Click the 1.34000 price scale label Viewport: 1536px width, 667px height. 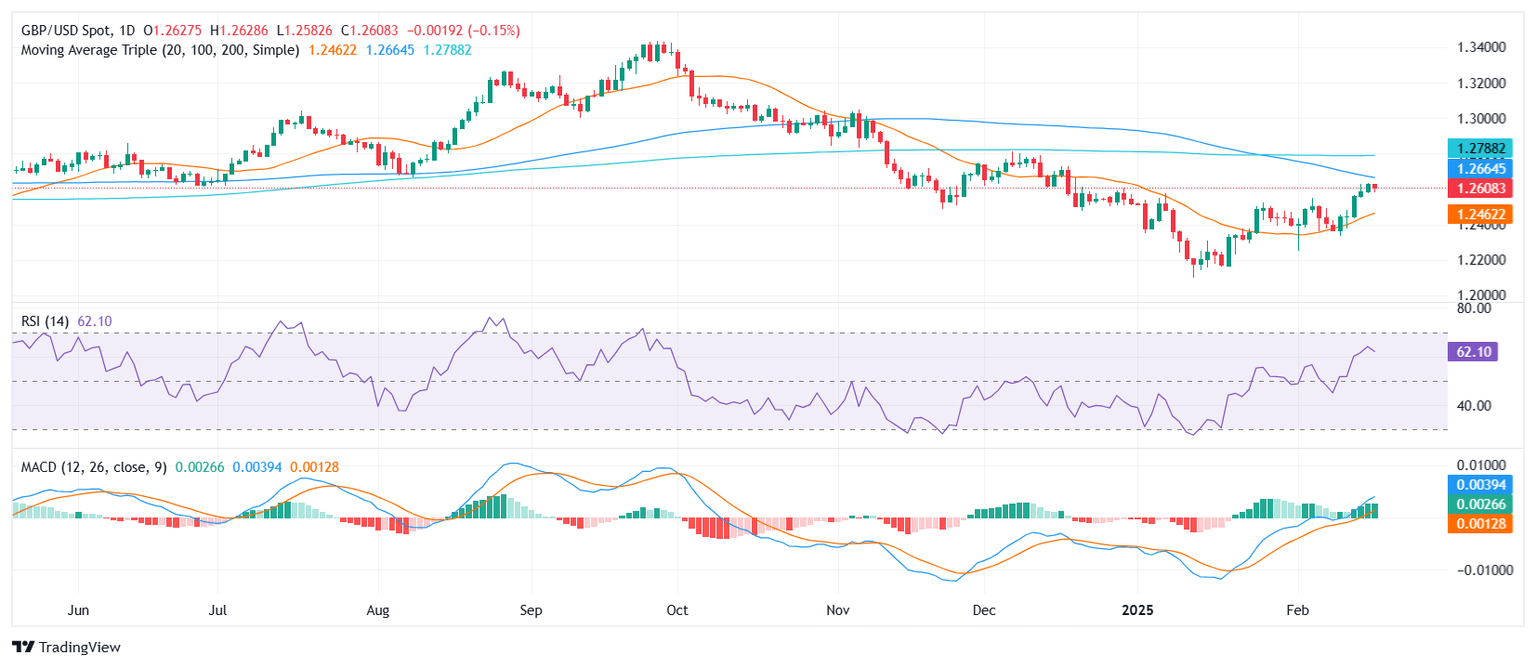pos(1482,47)
